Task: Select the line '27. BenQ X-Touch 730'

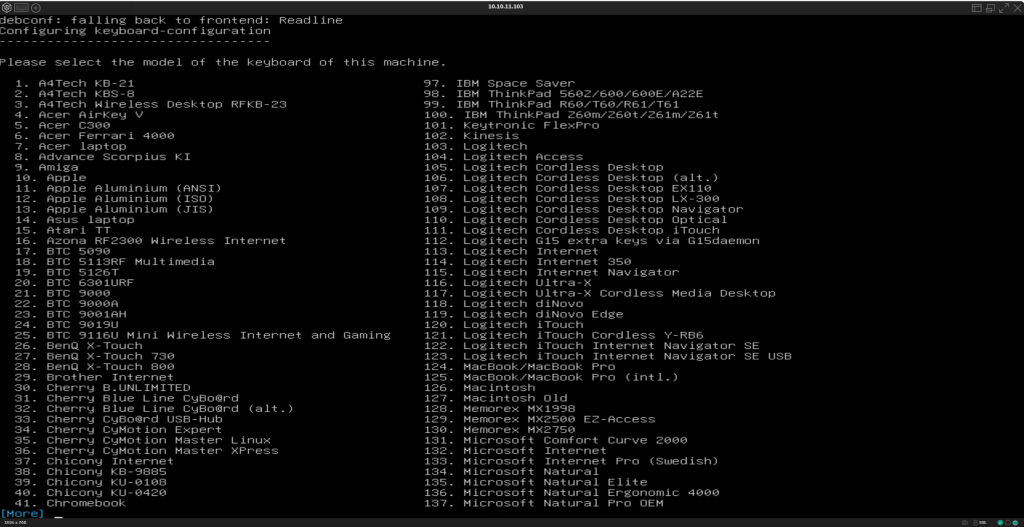Action: (x=94, y=356)
